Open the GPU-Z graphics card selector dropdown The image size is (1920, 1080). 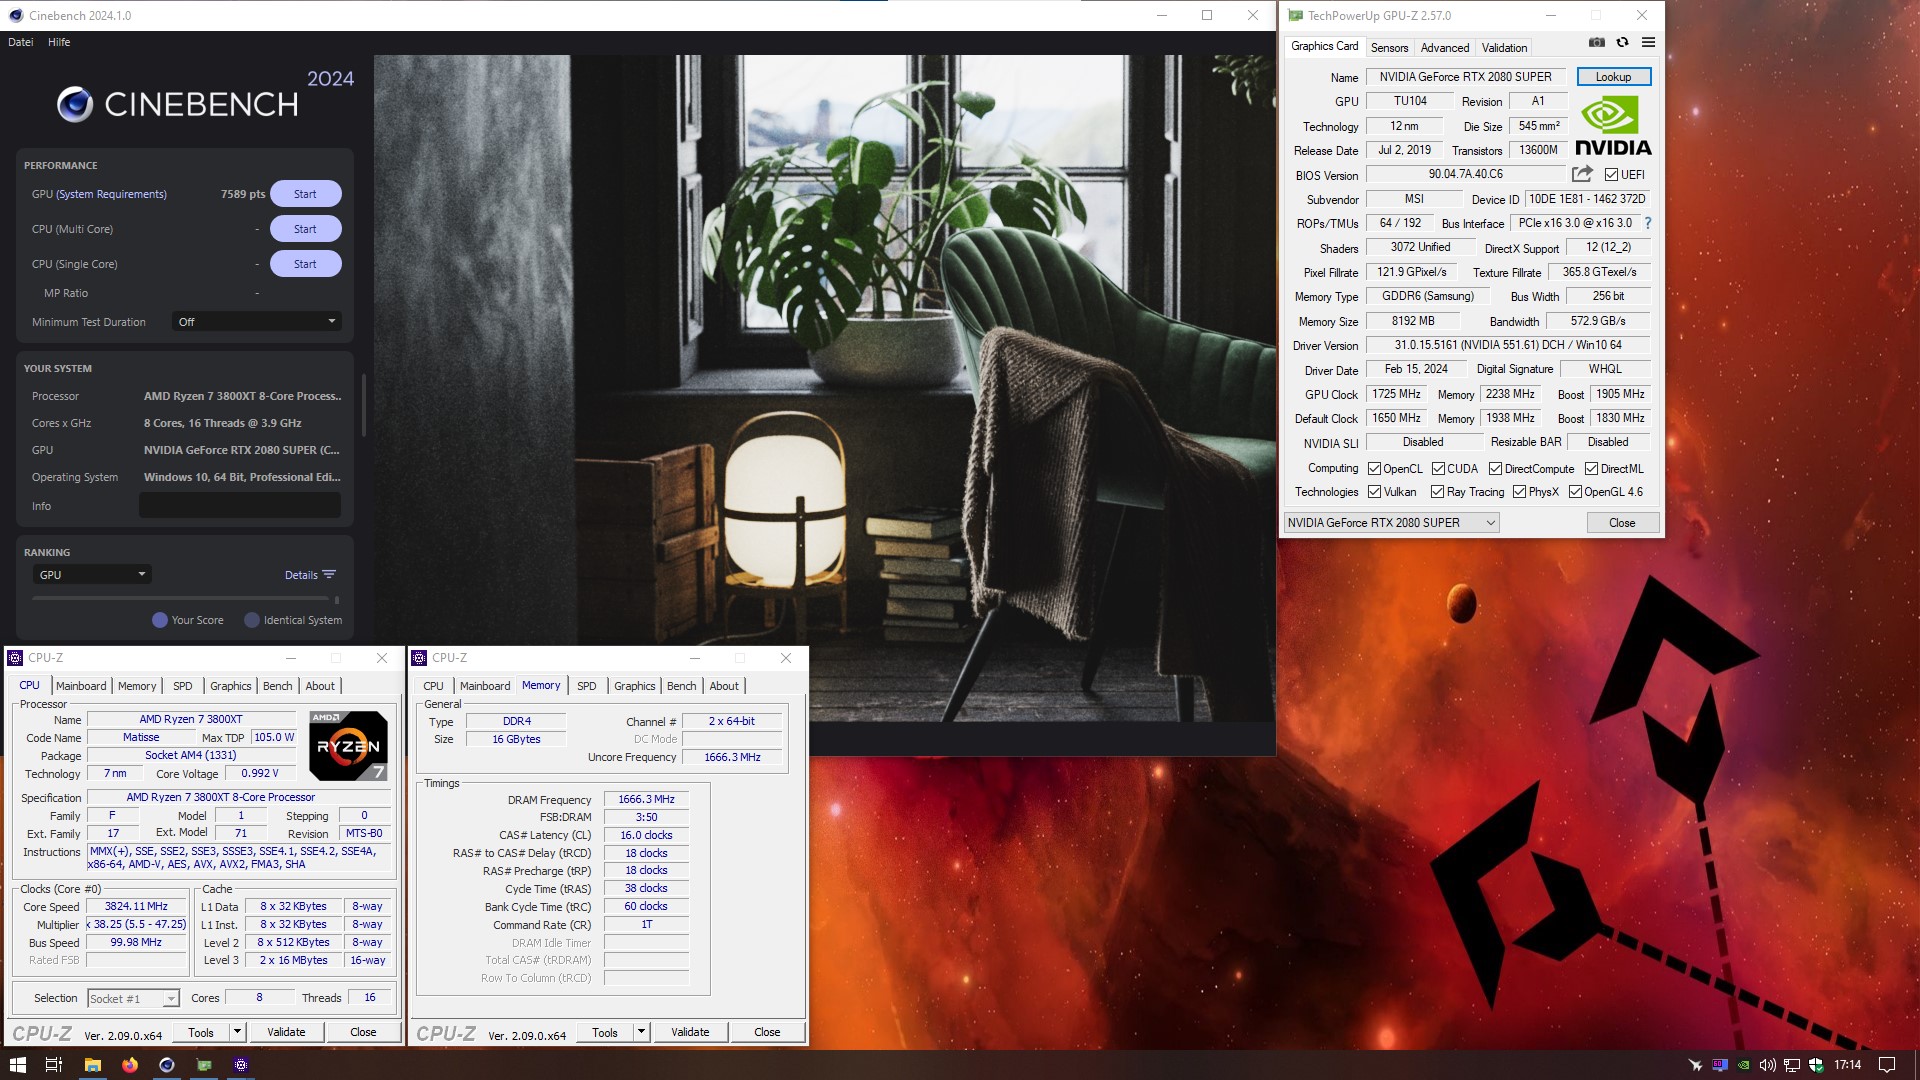point(1391,523)
